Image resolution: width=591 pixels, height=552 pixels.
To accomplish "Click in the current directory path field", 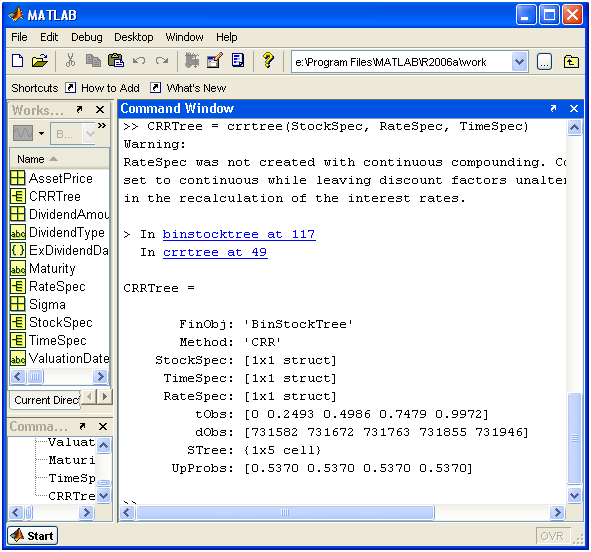I will (x=401, y=62).
